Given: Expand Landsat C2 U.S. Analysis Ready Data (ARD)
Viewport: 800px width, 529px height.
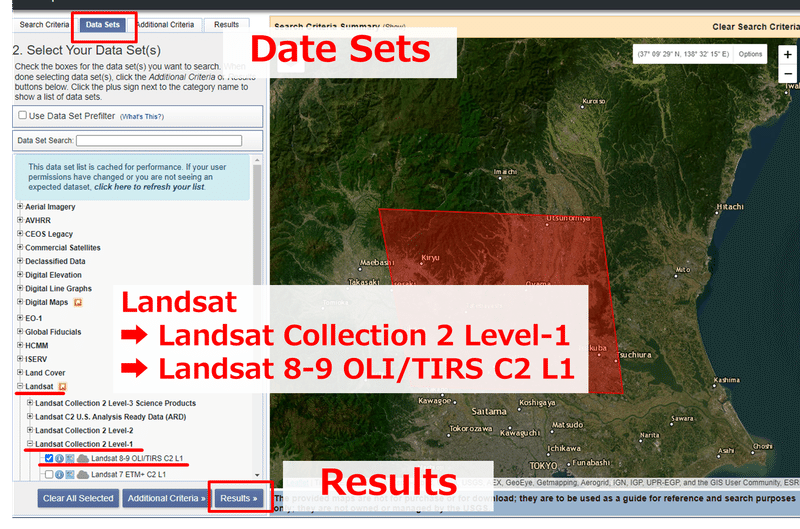Looking at the screenshot, I should tap(30, 416).
